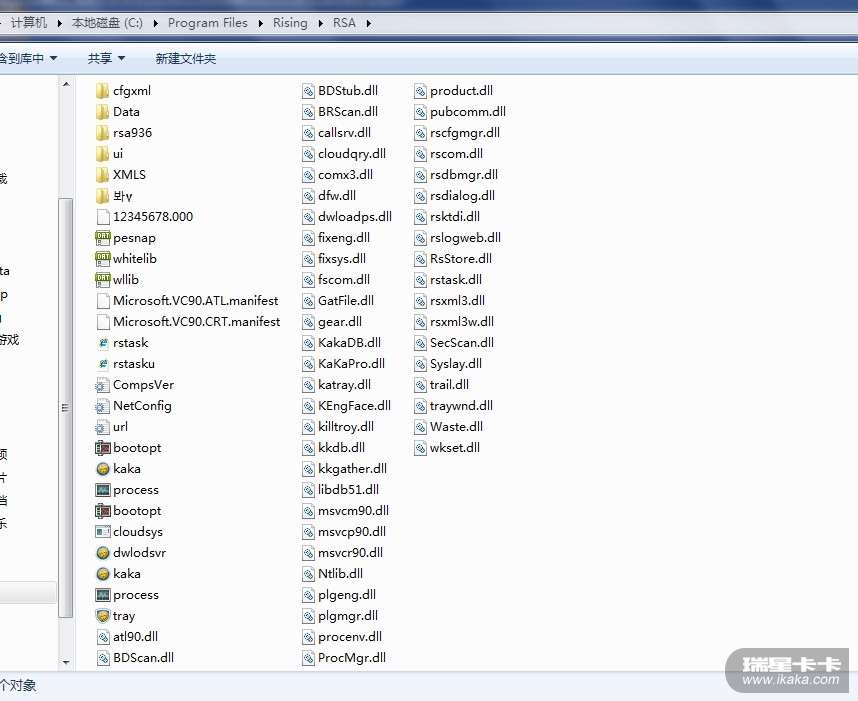
Task: Select the rstasku file icon
Action: tap(102, 364)
